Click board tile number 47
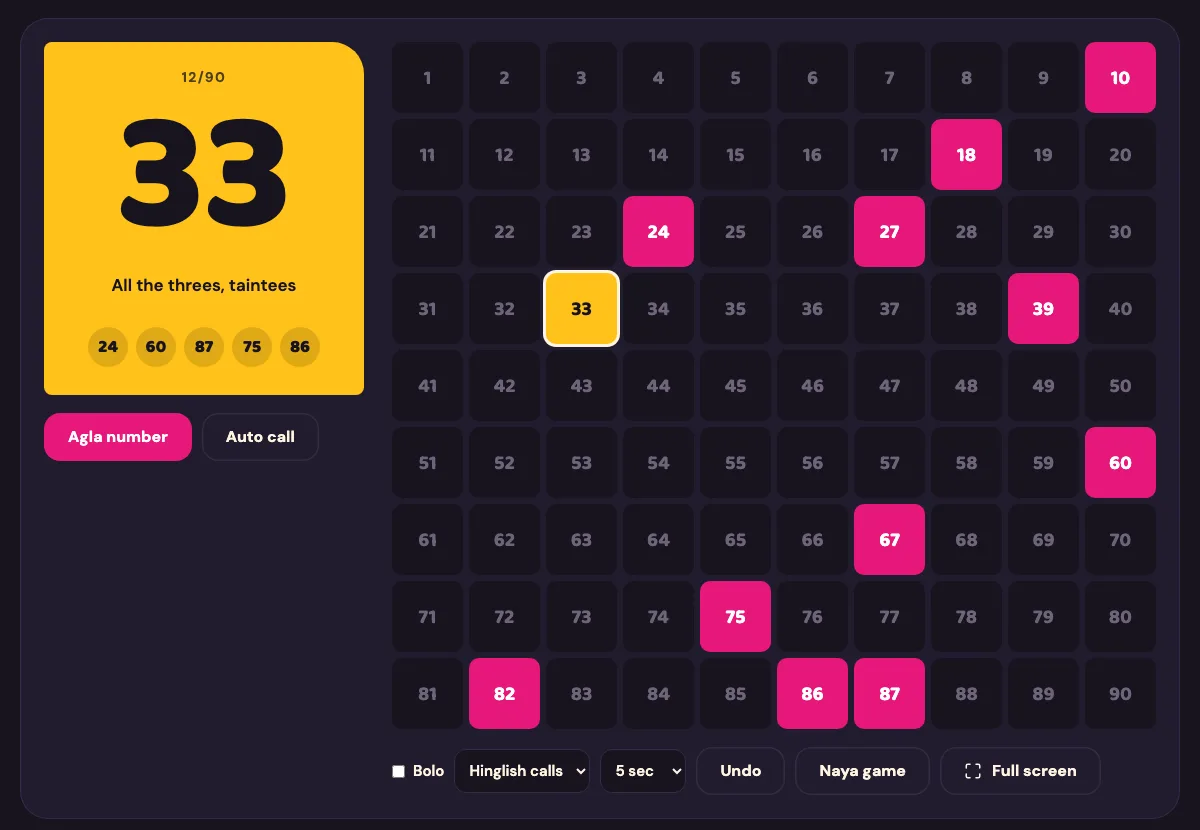The height and width of the screenshot is (830, 1200). (x=889, y=386)
